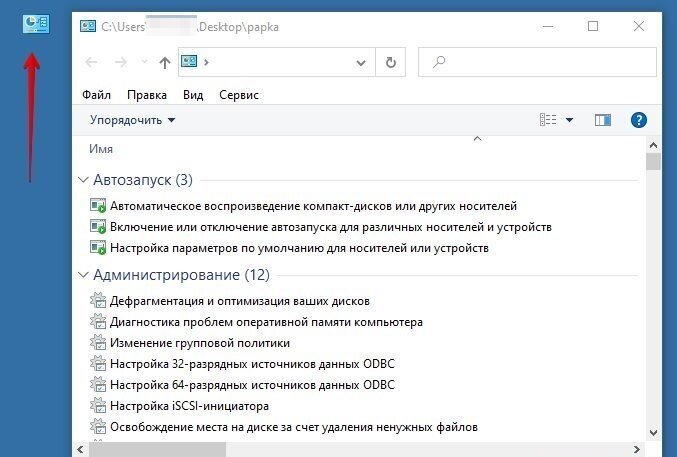The height and width of the screenshot is (457, 677).
Task: Click vertical scrollbar up arrow
Action: tap(653, 146)
